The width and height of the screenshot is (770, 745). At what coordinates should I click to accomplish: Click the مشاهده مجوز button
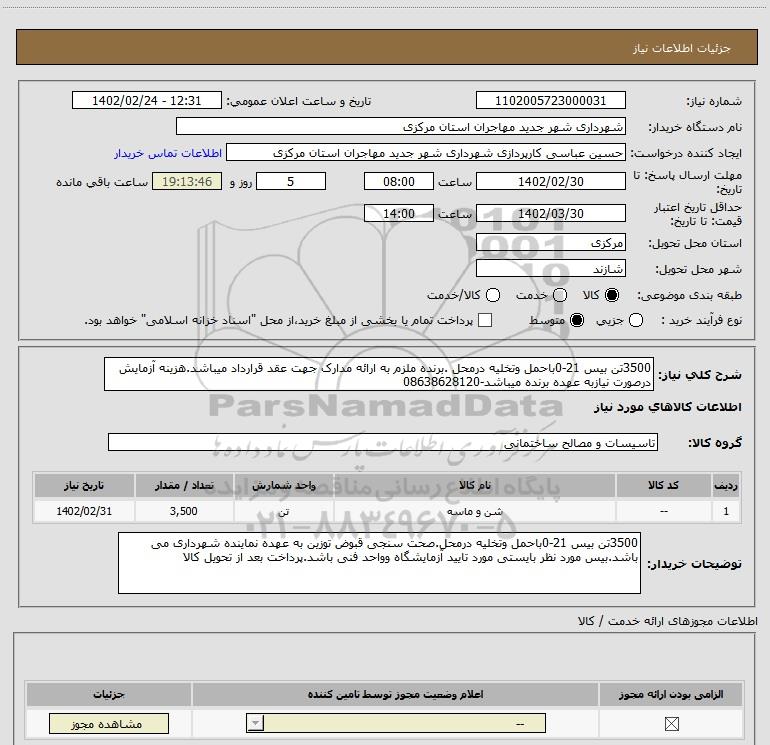[109, 724]
